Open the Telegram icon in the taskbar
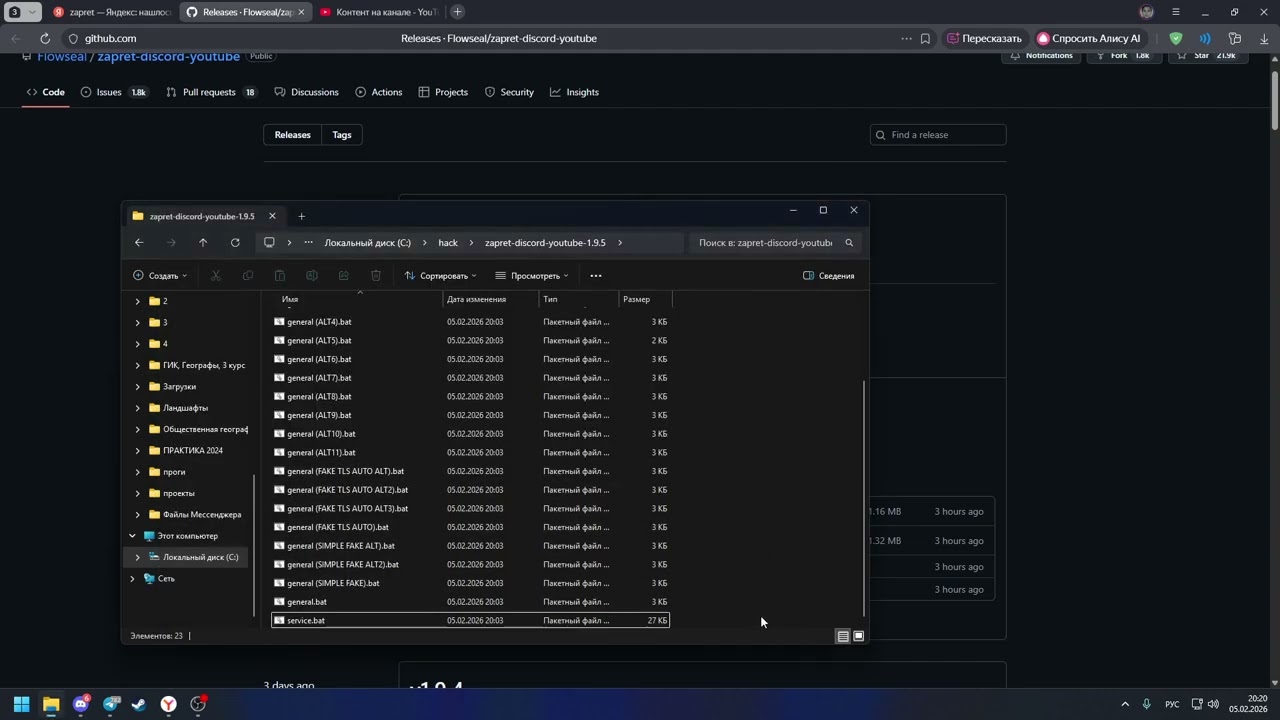The width and height of the screenshot is (1280, 720). tap(110, 704)
